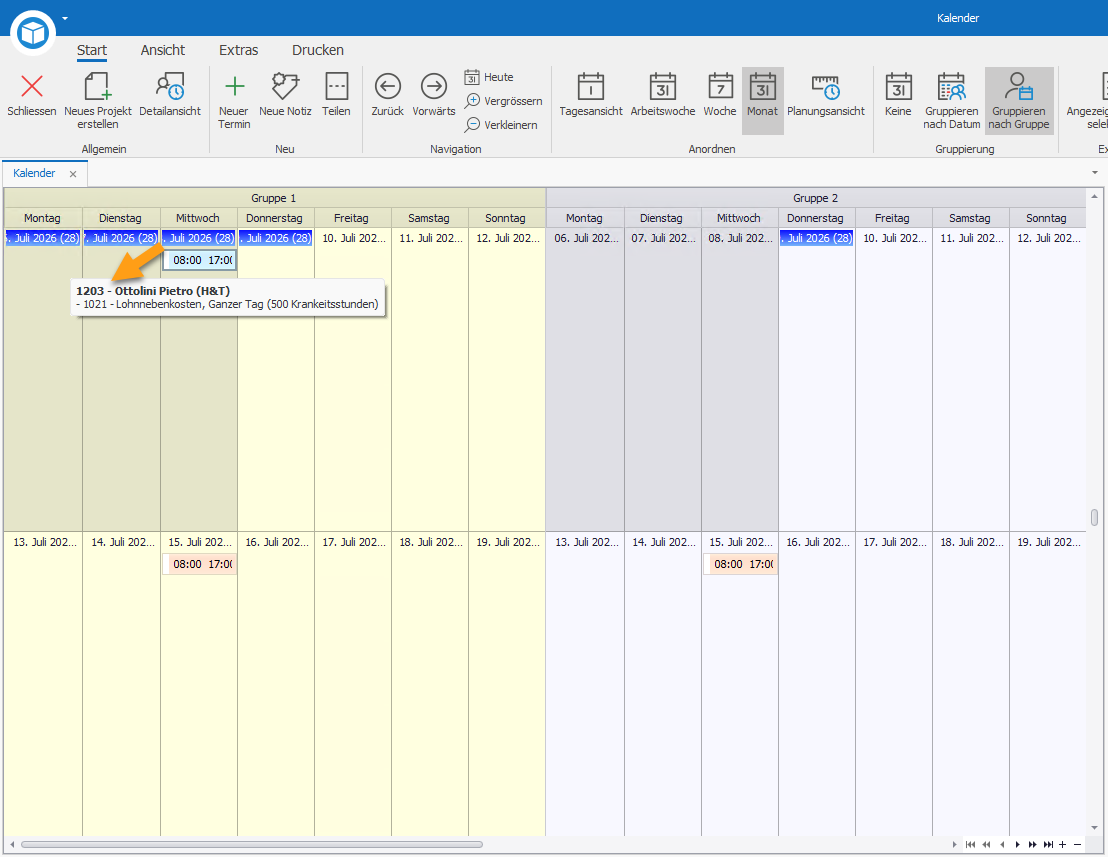
Task: Select the Kalender document tab
Action: coord(34,173)
